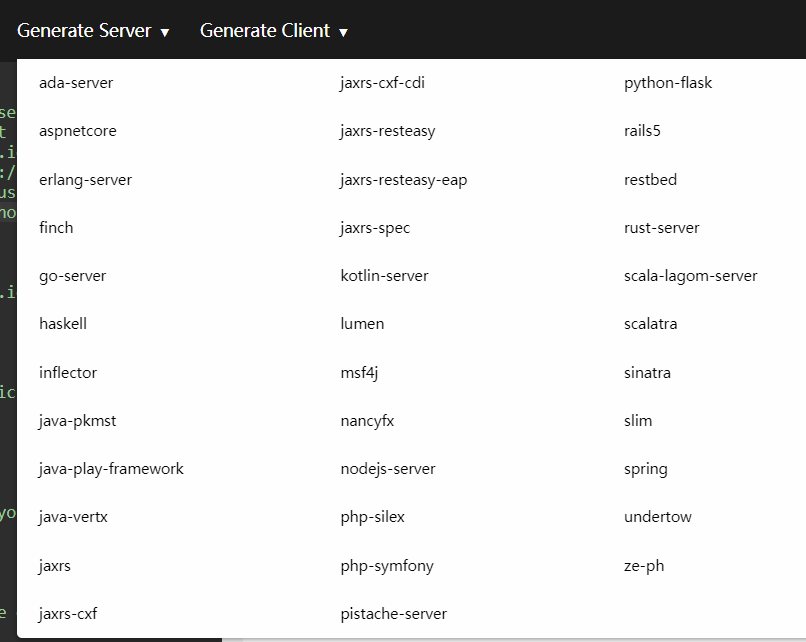Select jaxrs-resteasy-eap option
Viewport: 806px width, 642px height.
(403, 180)
